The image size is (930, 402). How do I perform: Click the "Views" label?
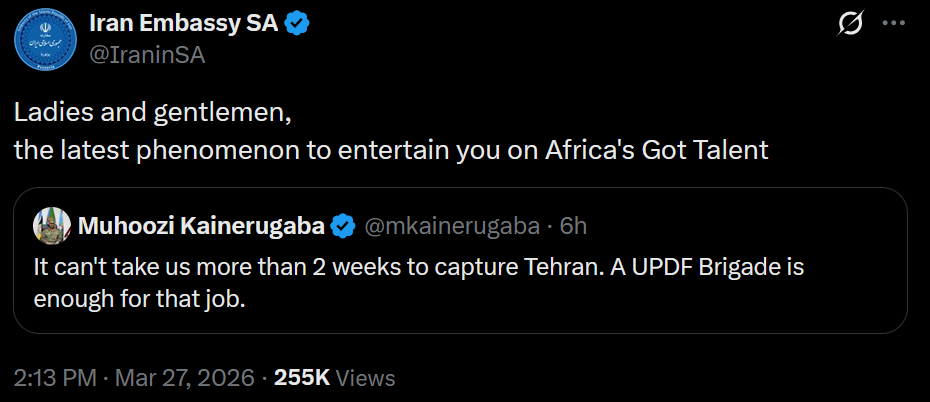click(x=366, y=378)
